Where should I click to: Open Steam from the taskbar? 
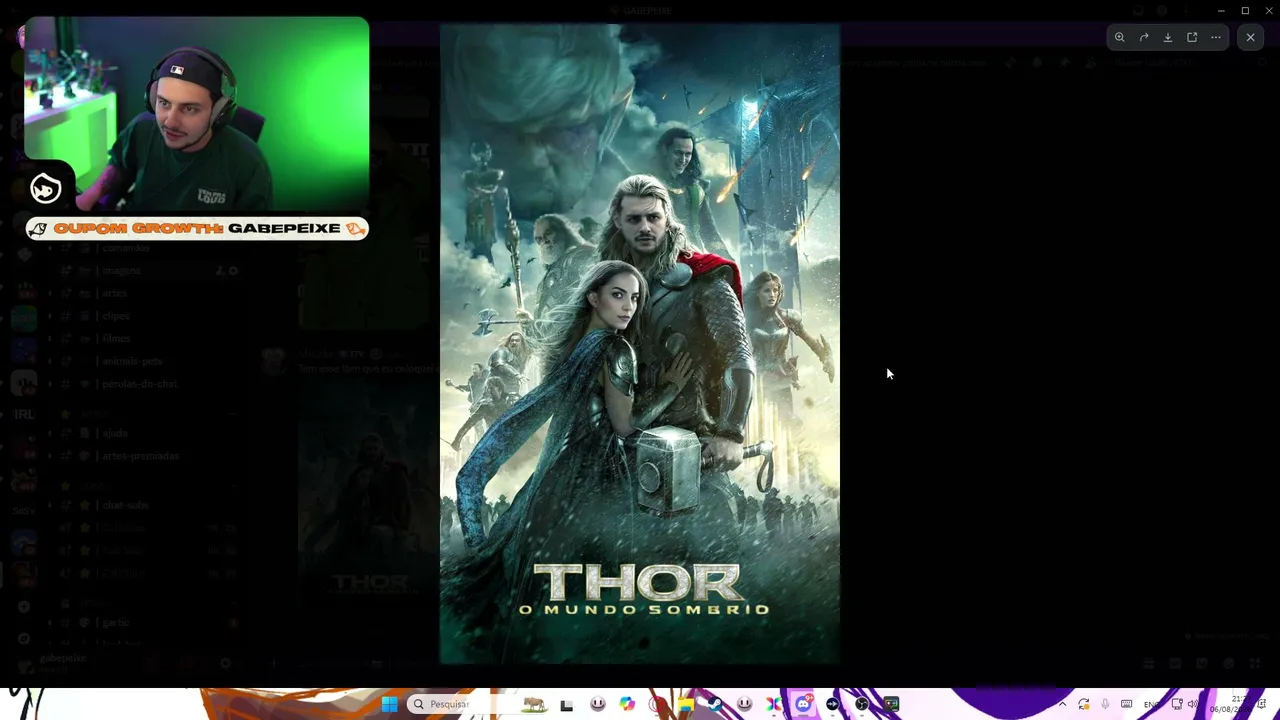click(x=715, y=704)
